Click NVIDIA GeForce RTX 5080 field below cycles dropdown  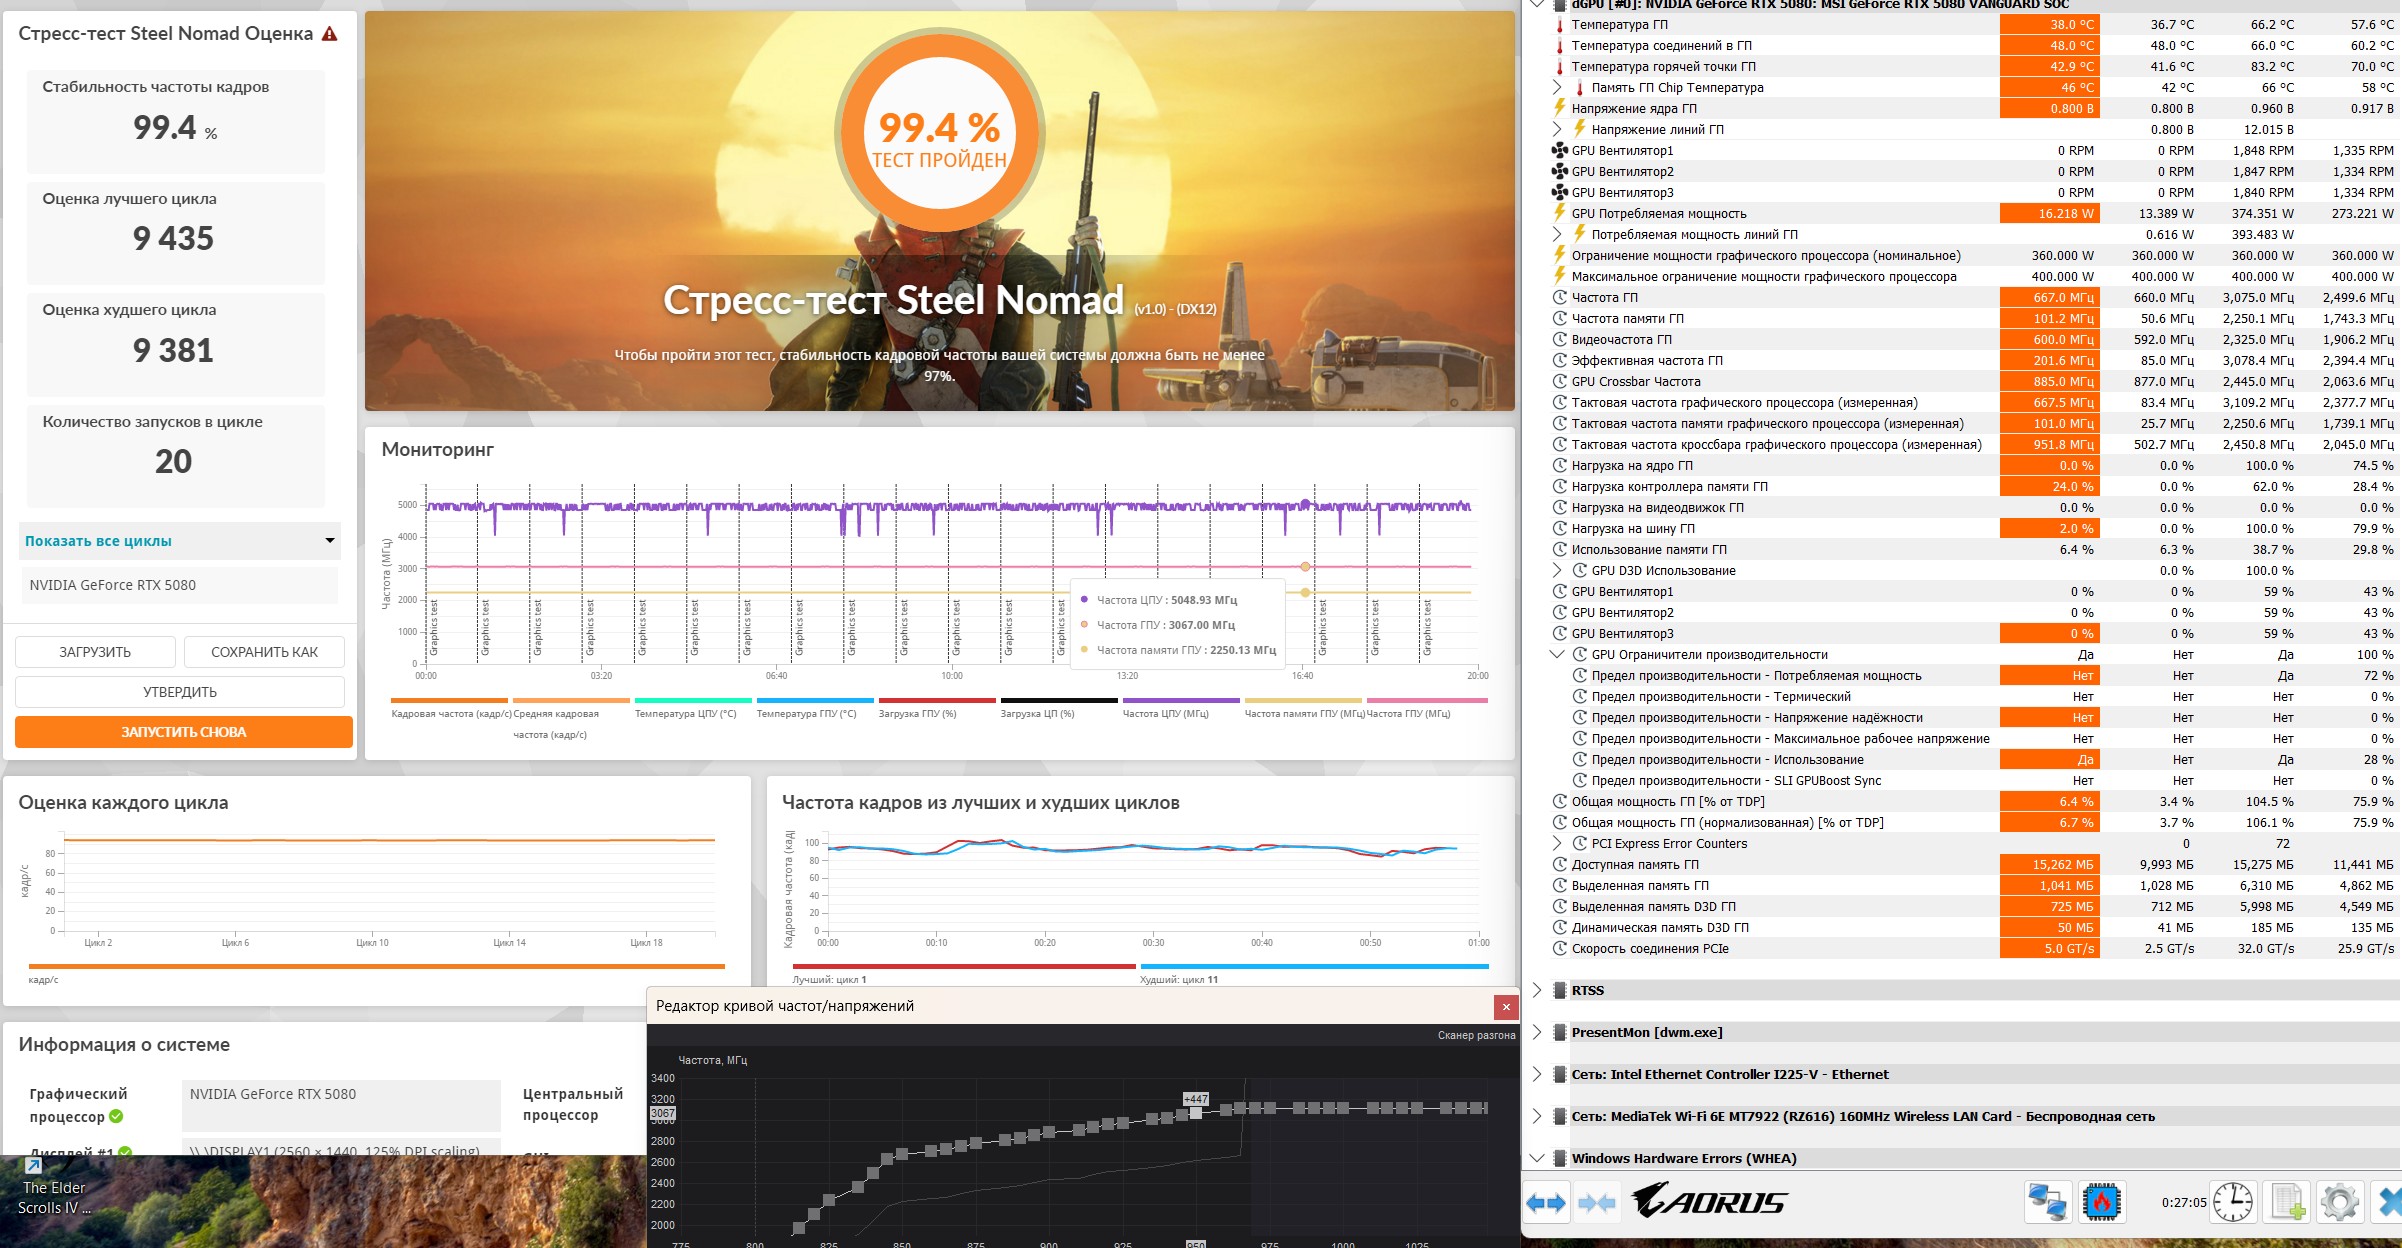[x=180, y=586]
